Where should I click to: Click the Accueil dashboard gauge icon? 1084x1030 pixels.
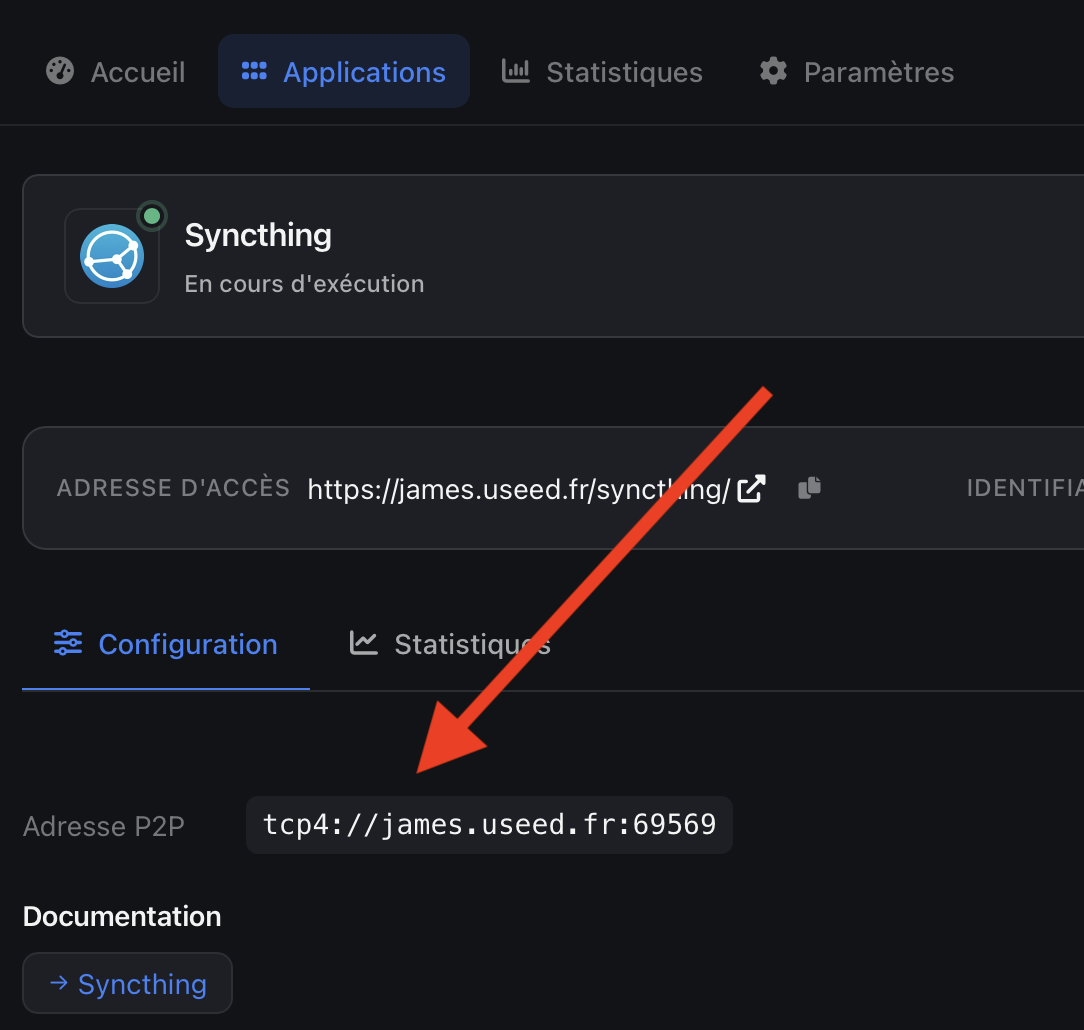click(60, 71)
